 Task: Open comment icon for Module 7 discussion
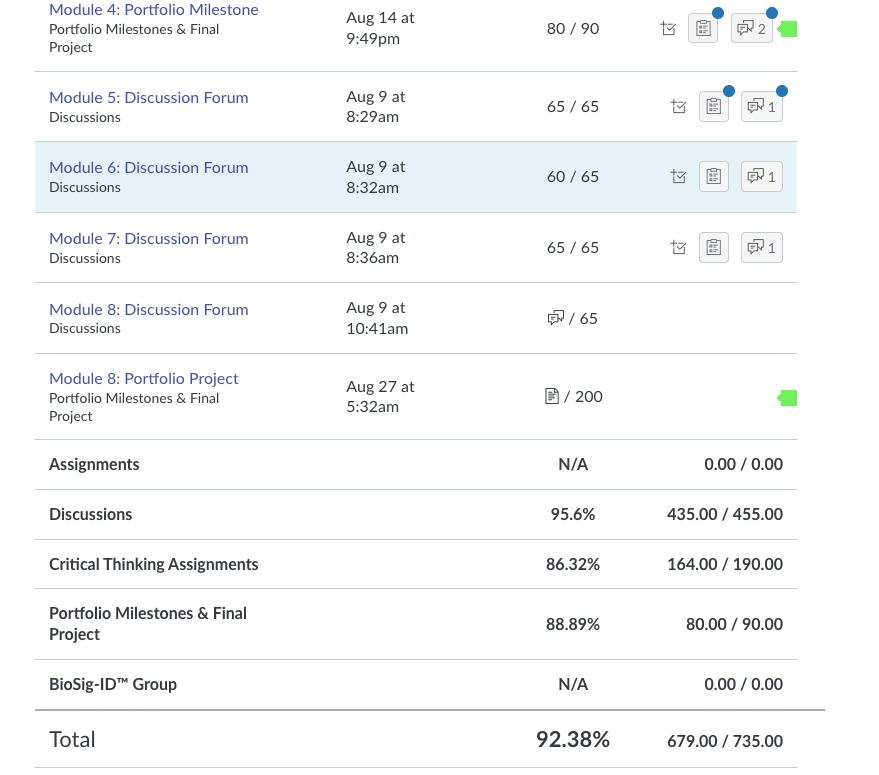click(x=761, y=247)
